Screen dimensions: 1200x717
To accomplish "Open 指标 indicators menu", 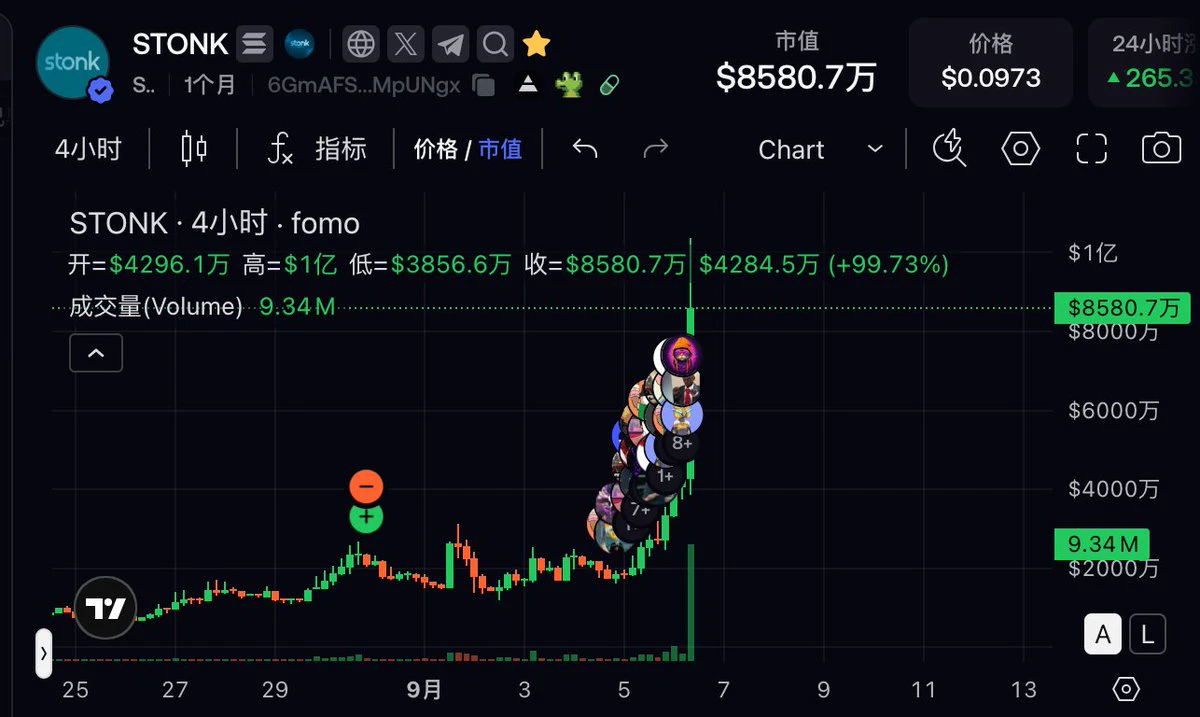I will [318, 150].
